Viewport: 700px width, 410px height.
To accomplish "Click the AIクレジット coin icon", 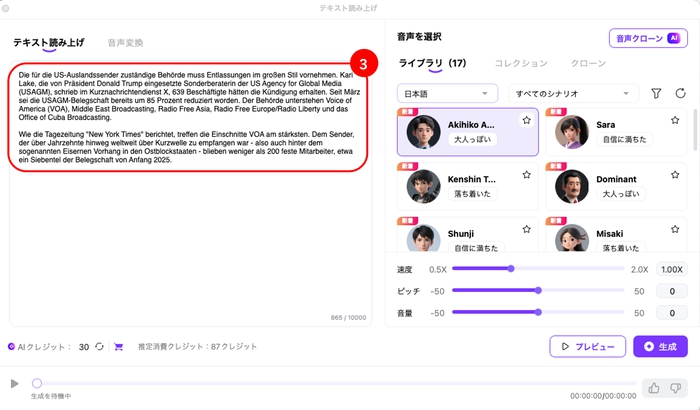I will pyautogui.click(x=11, y=347).
